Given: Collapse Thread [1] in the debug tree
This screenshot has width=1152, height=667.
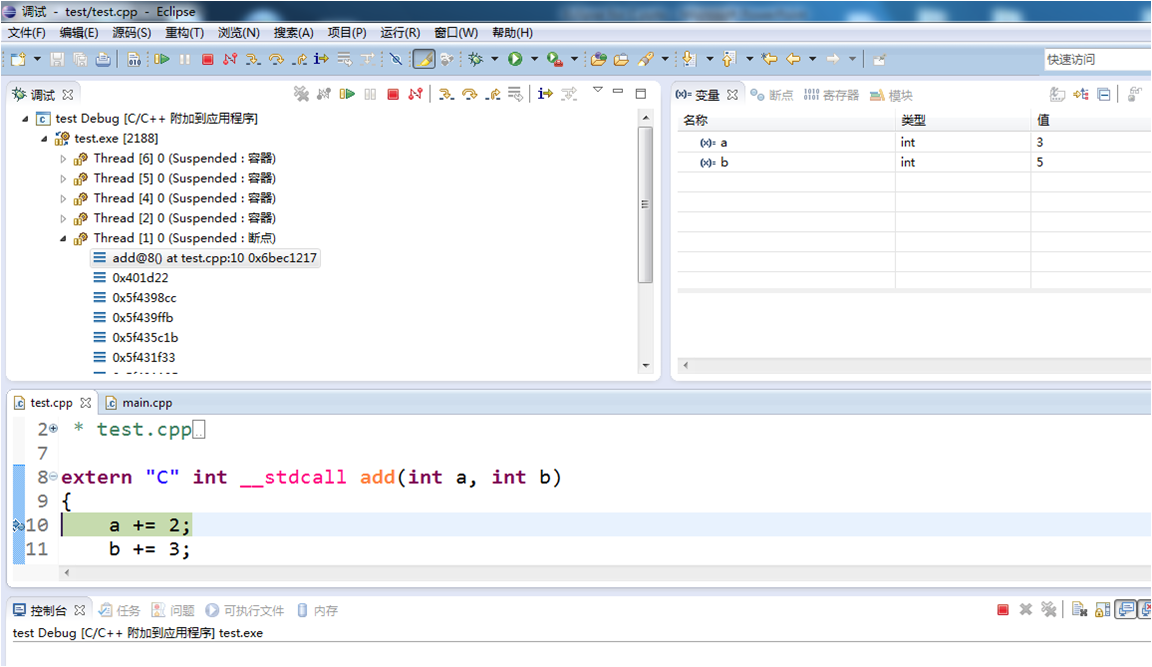Looking at the screenshot, I should 64,238.
